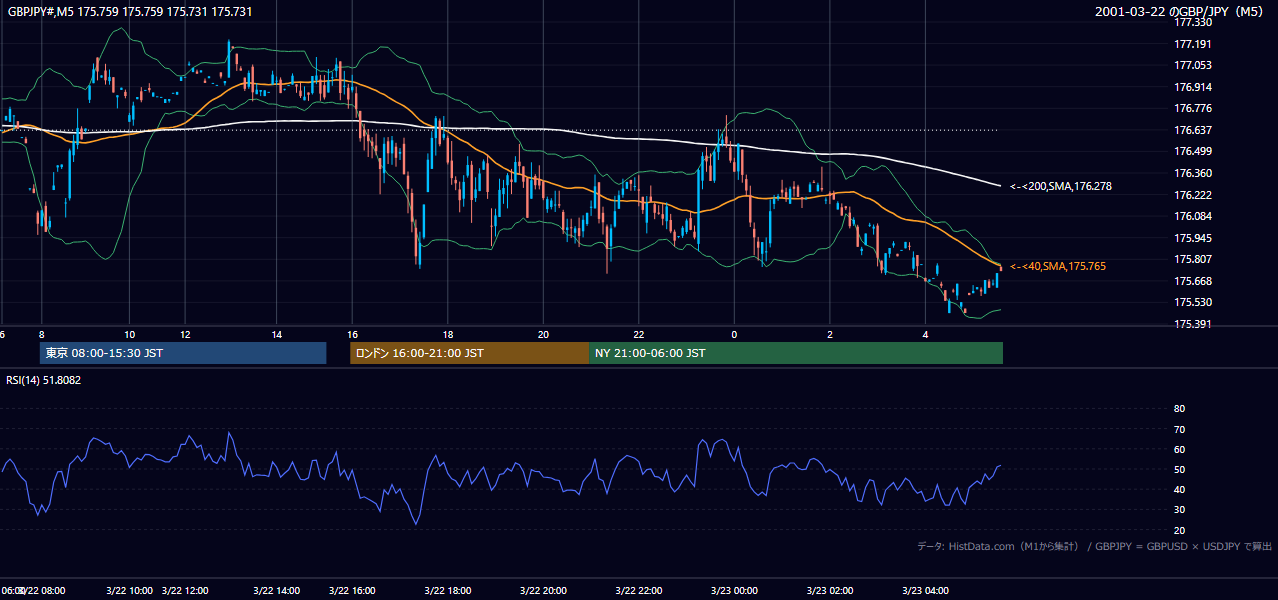This screenshot has width=1278, height=600.
Task: Click RSI scale label 30
Action: [1179, 510]
